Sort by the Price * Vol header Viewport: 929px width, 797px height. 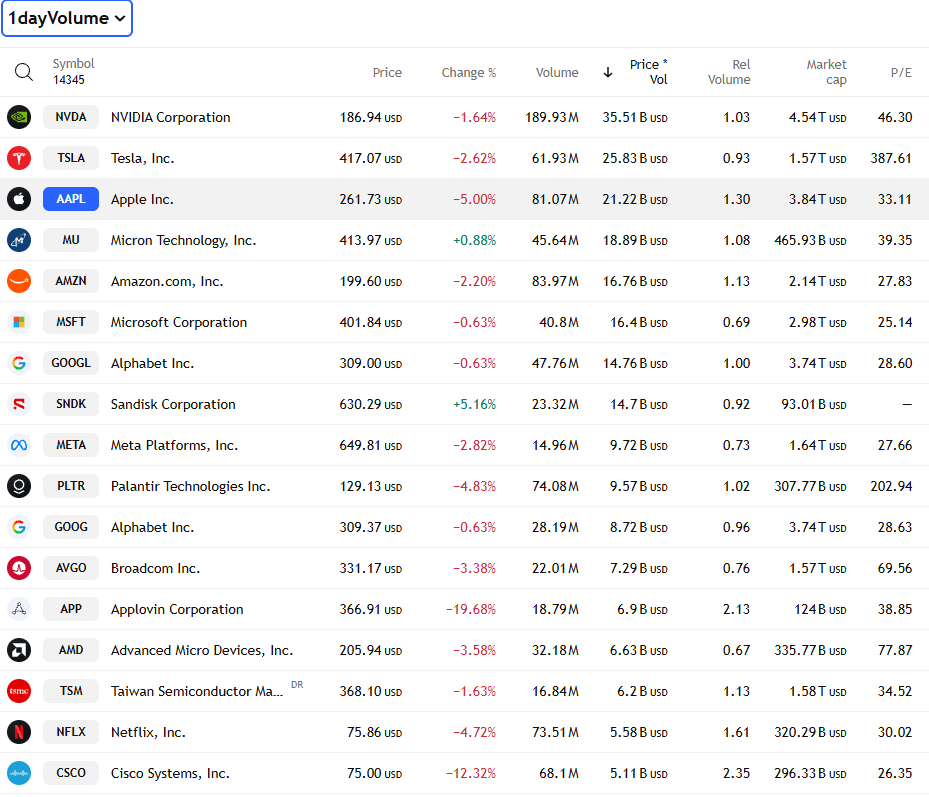pos(649,72)
